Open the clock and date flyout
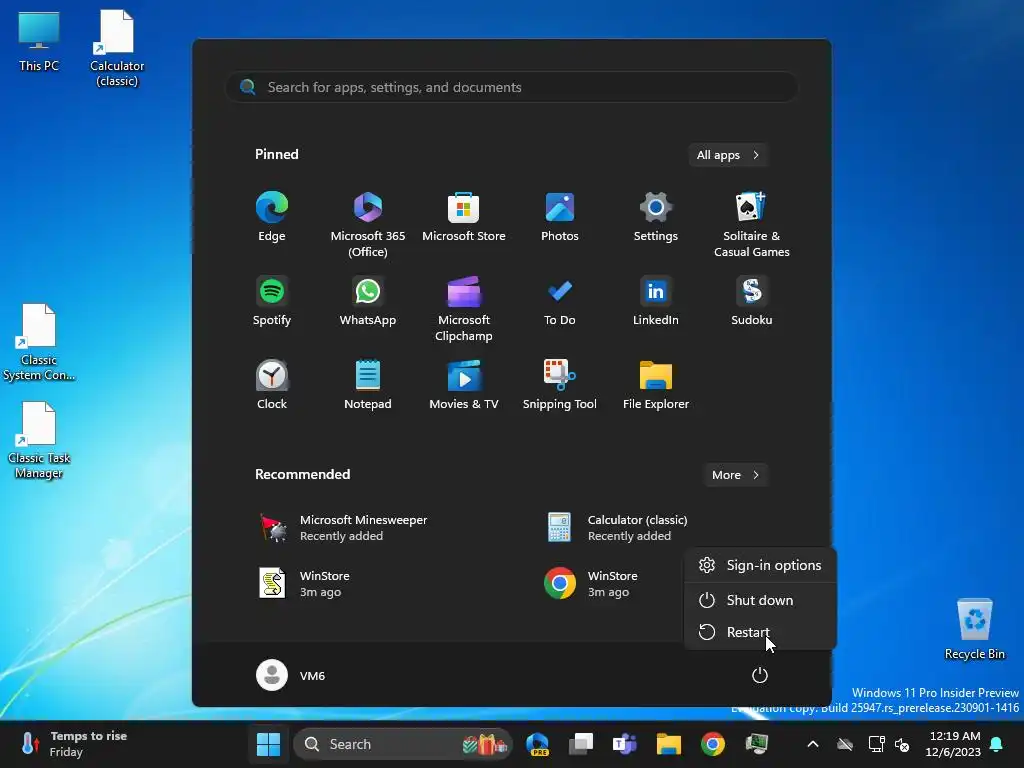Screen dimensions: 1024x768 (x=953, y=744)
